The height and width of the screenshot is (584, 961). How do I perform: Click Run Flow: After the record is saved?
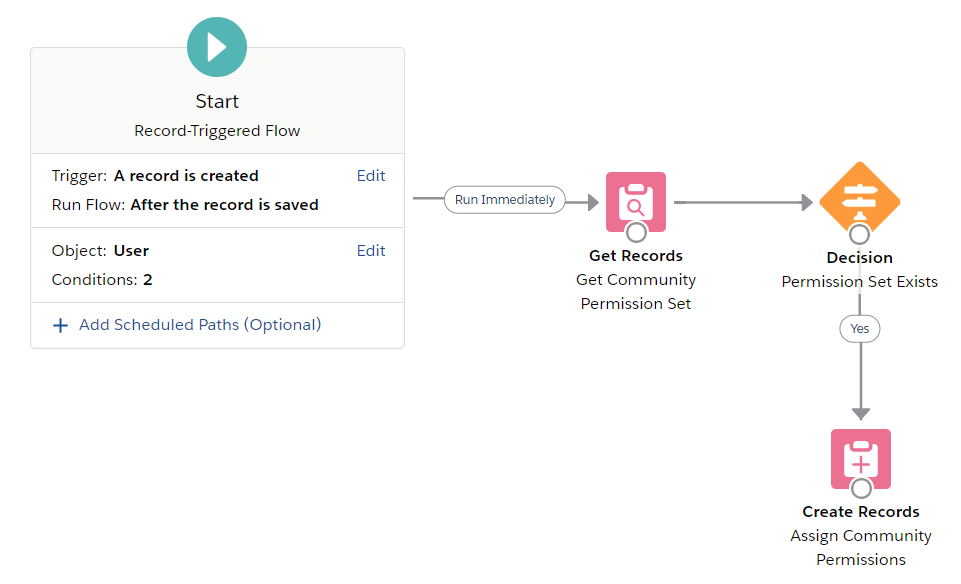(x=185, y=205)
